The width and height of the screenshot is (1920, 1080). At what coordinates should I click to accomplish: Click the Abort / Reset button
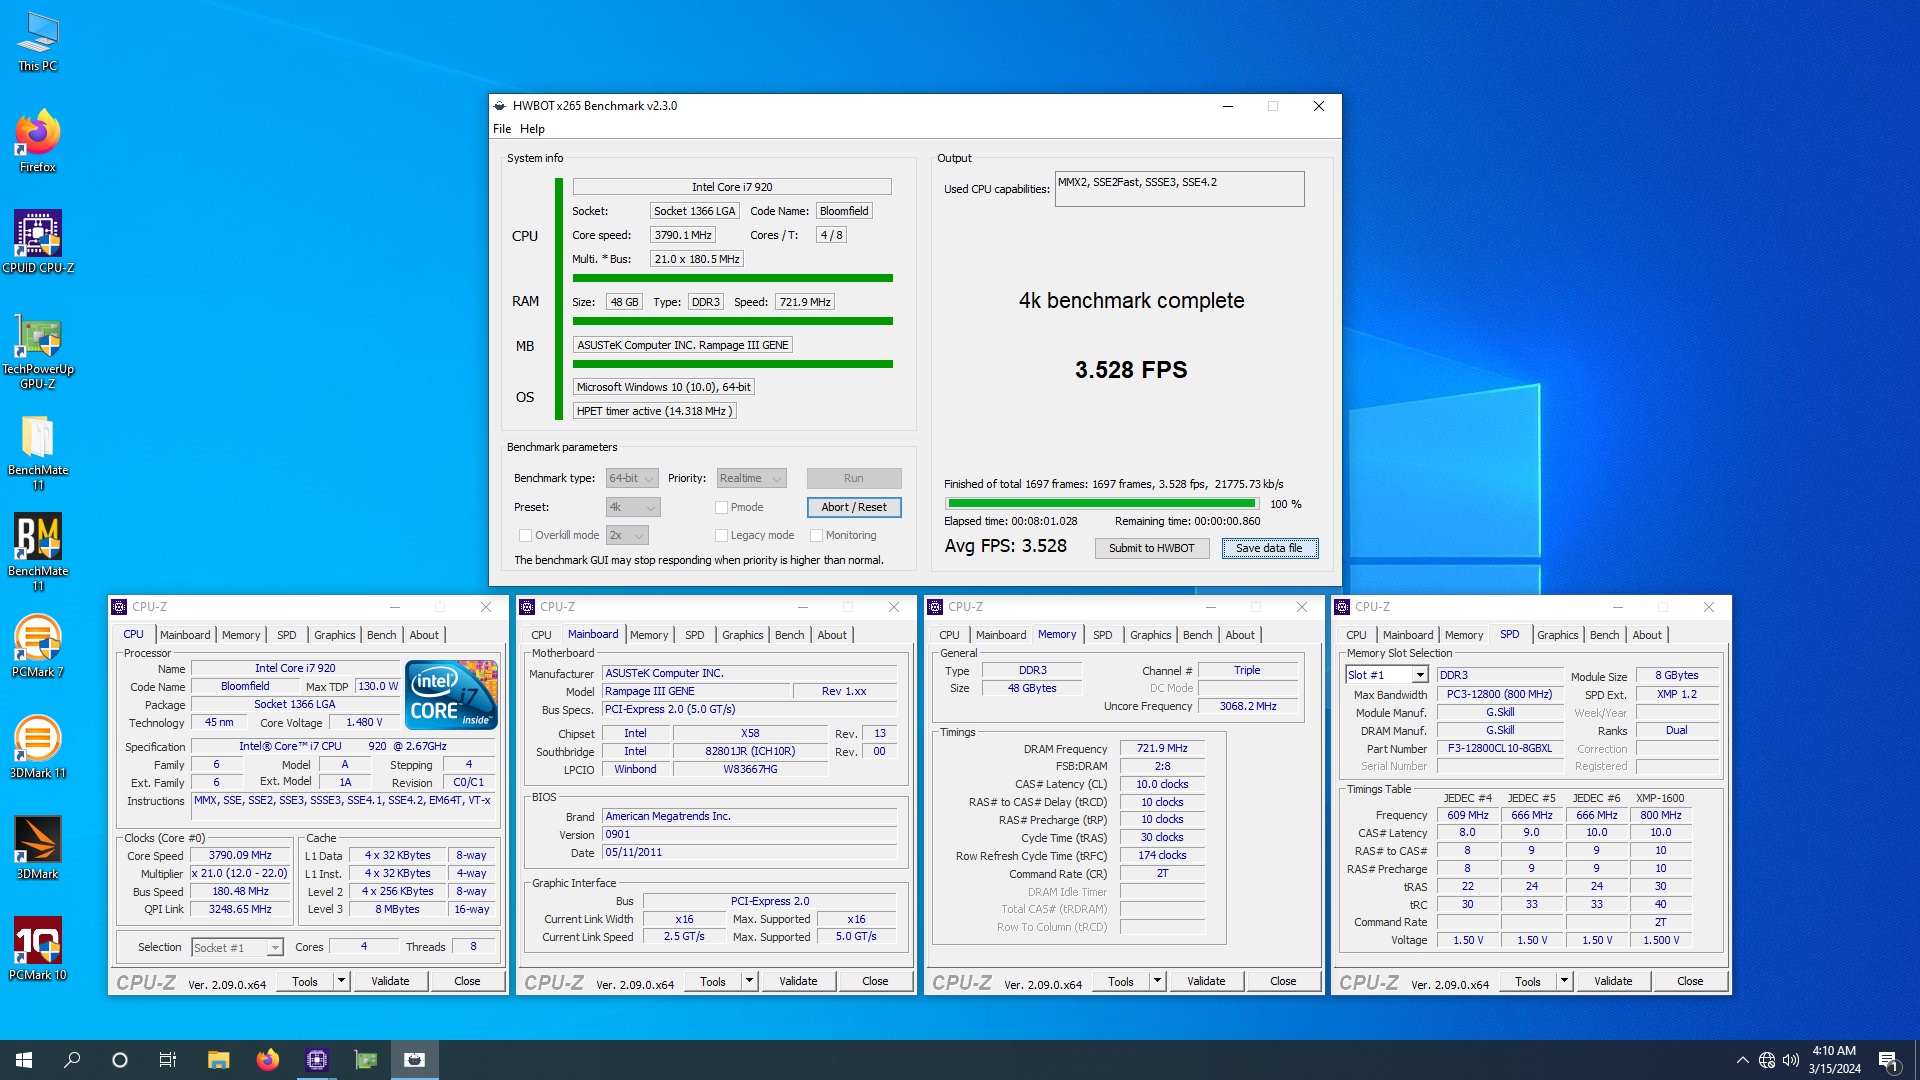[854, 508]
